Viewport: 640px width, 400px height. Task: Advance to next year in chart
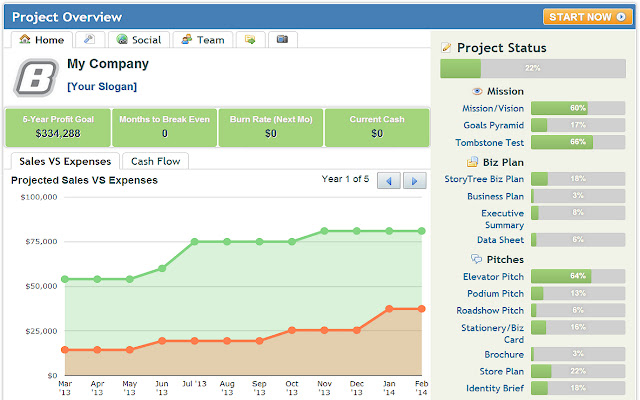coord(412,181)
